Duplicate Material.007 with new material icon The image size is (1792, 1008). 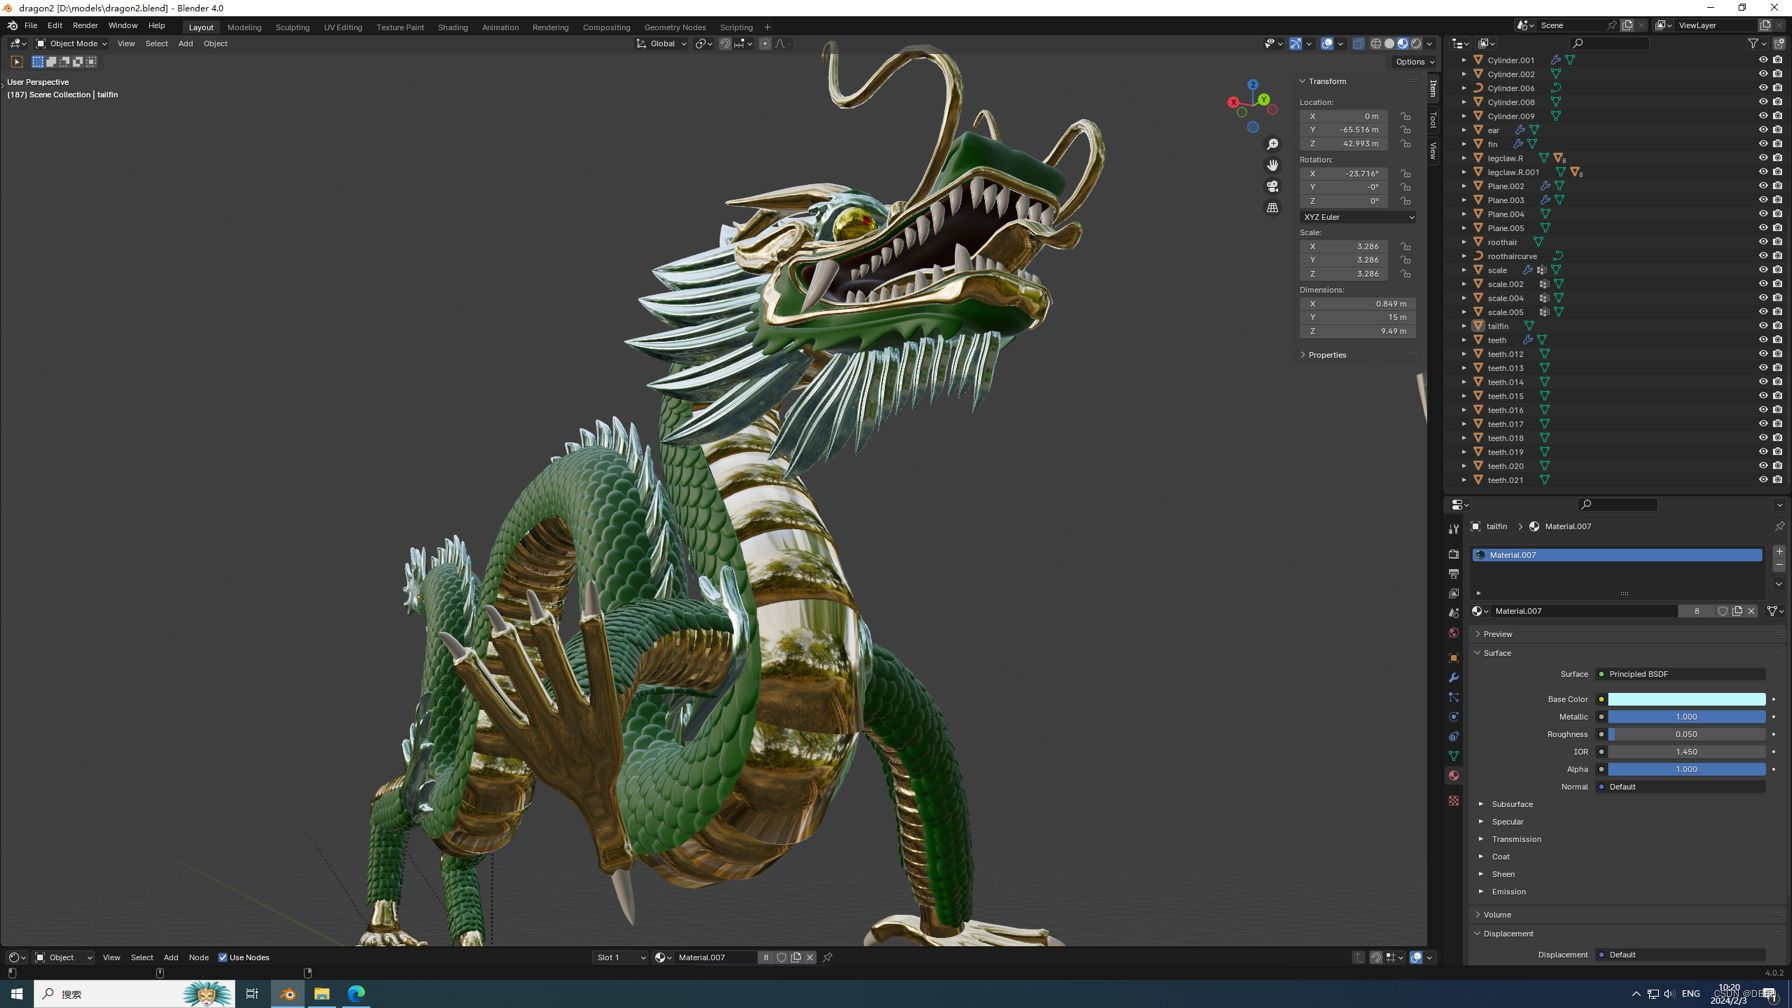click(x=1737, y=611)
